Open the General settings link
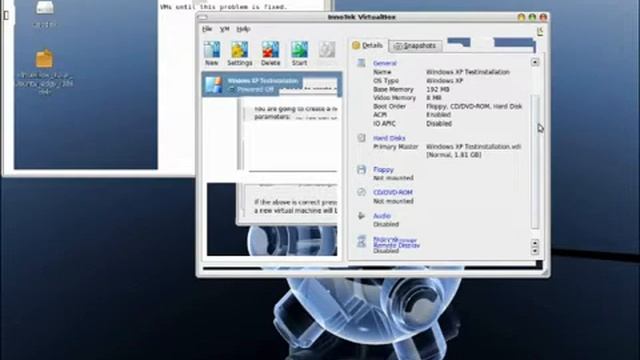Viewport: 640px width, 360px height. point(384,63)
